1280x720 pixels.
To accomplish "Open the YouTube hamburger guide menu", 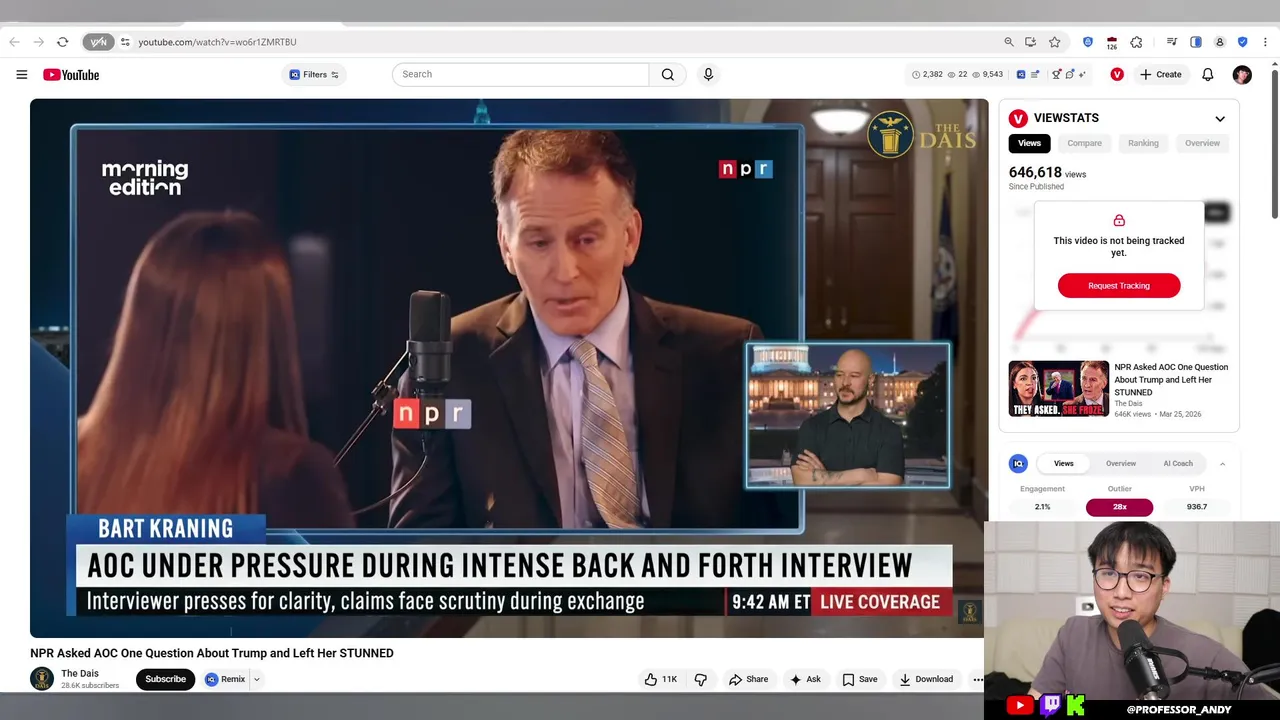I will click(x=21, y=75).
